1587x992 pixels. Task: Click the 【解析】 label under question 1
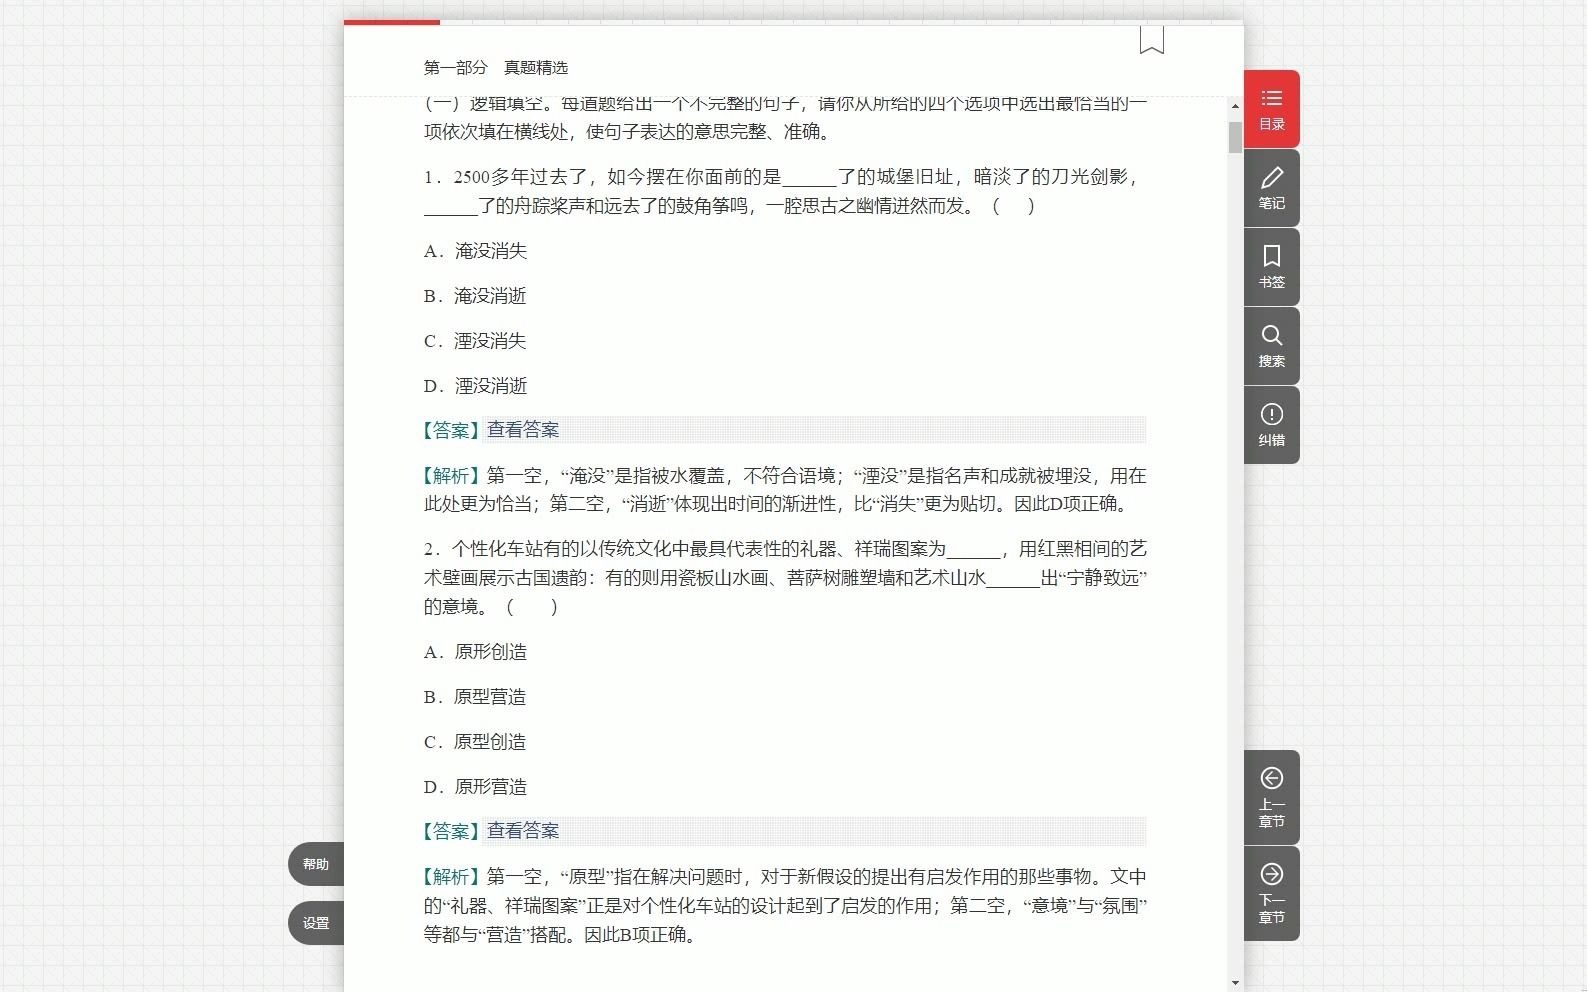pyautogui.click(x=452, y=476)
